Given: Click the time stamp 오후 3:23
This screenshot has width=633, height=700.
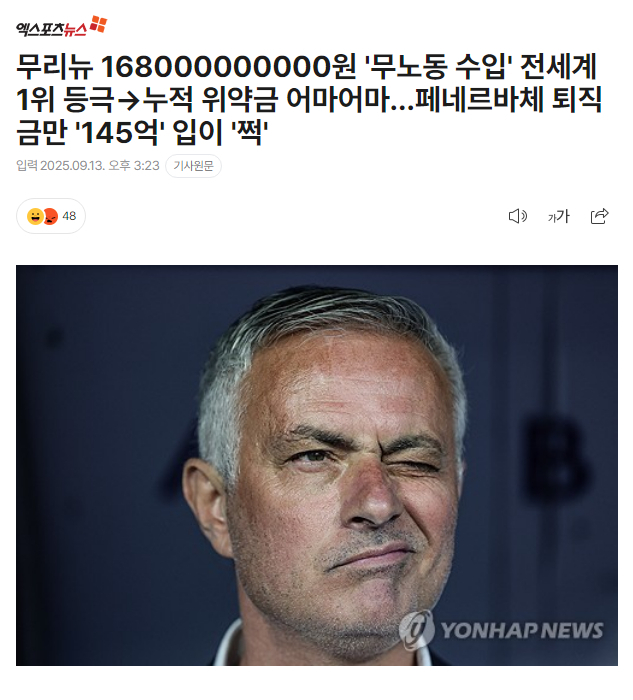Looking at the screenshot, I should point(134,166).
